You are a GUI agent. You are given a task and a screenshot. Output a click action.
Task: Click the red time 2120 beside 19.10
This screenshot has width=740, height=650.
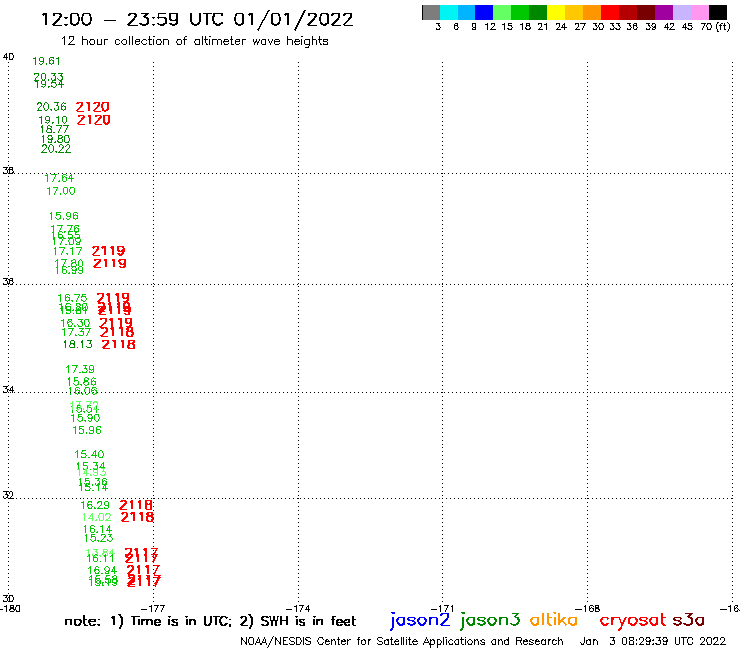coord(93,120)
